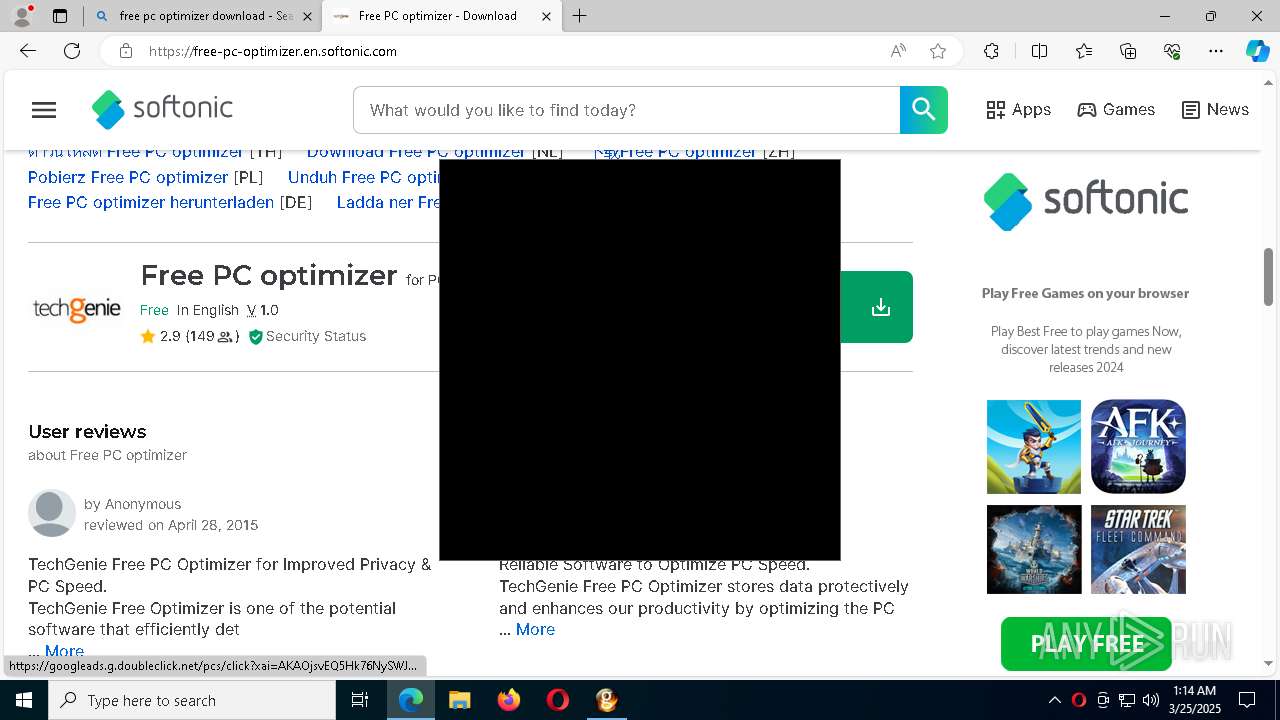Screen dimensions: 1280x720
Task: Launch Opera from taskbar
Action: pos(558,700)
